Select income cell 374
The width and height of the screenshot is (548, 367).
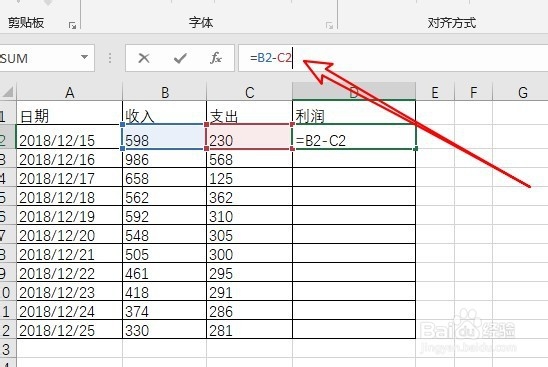[165, 310]
